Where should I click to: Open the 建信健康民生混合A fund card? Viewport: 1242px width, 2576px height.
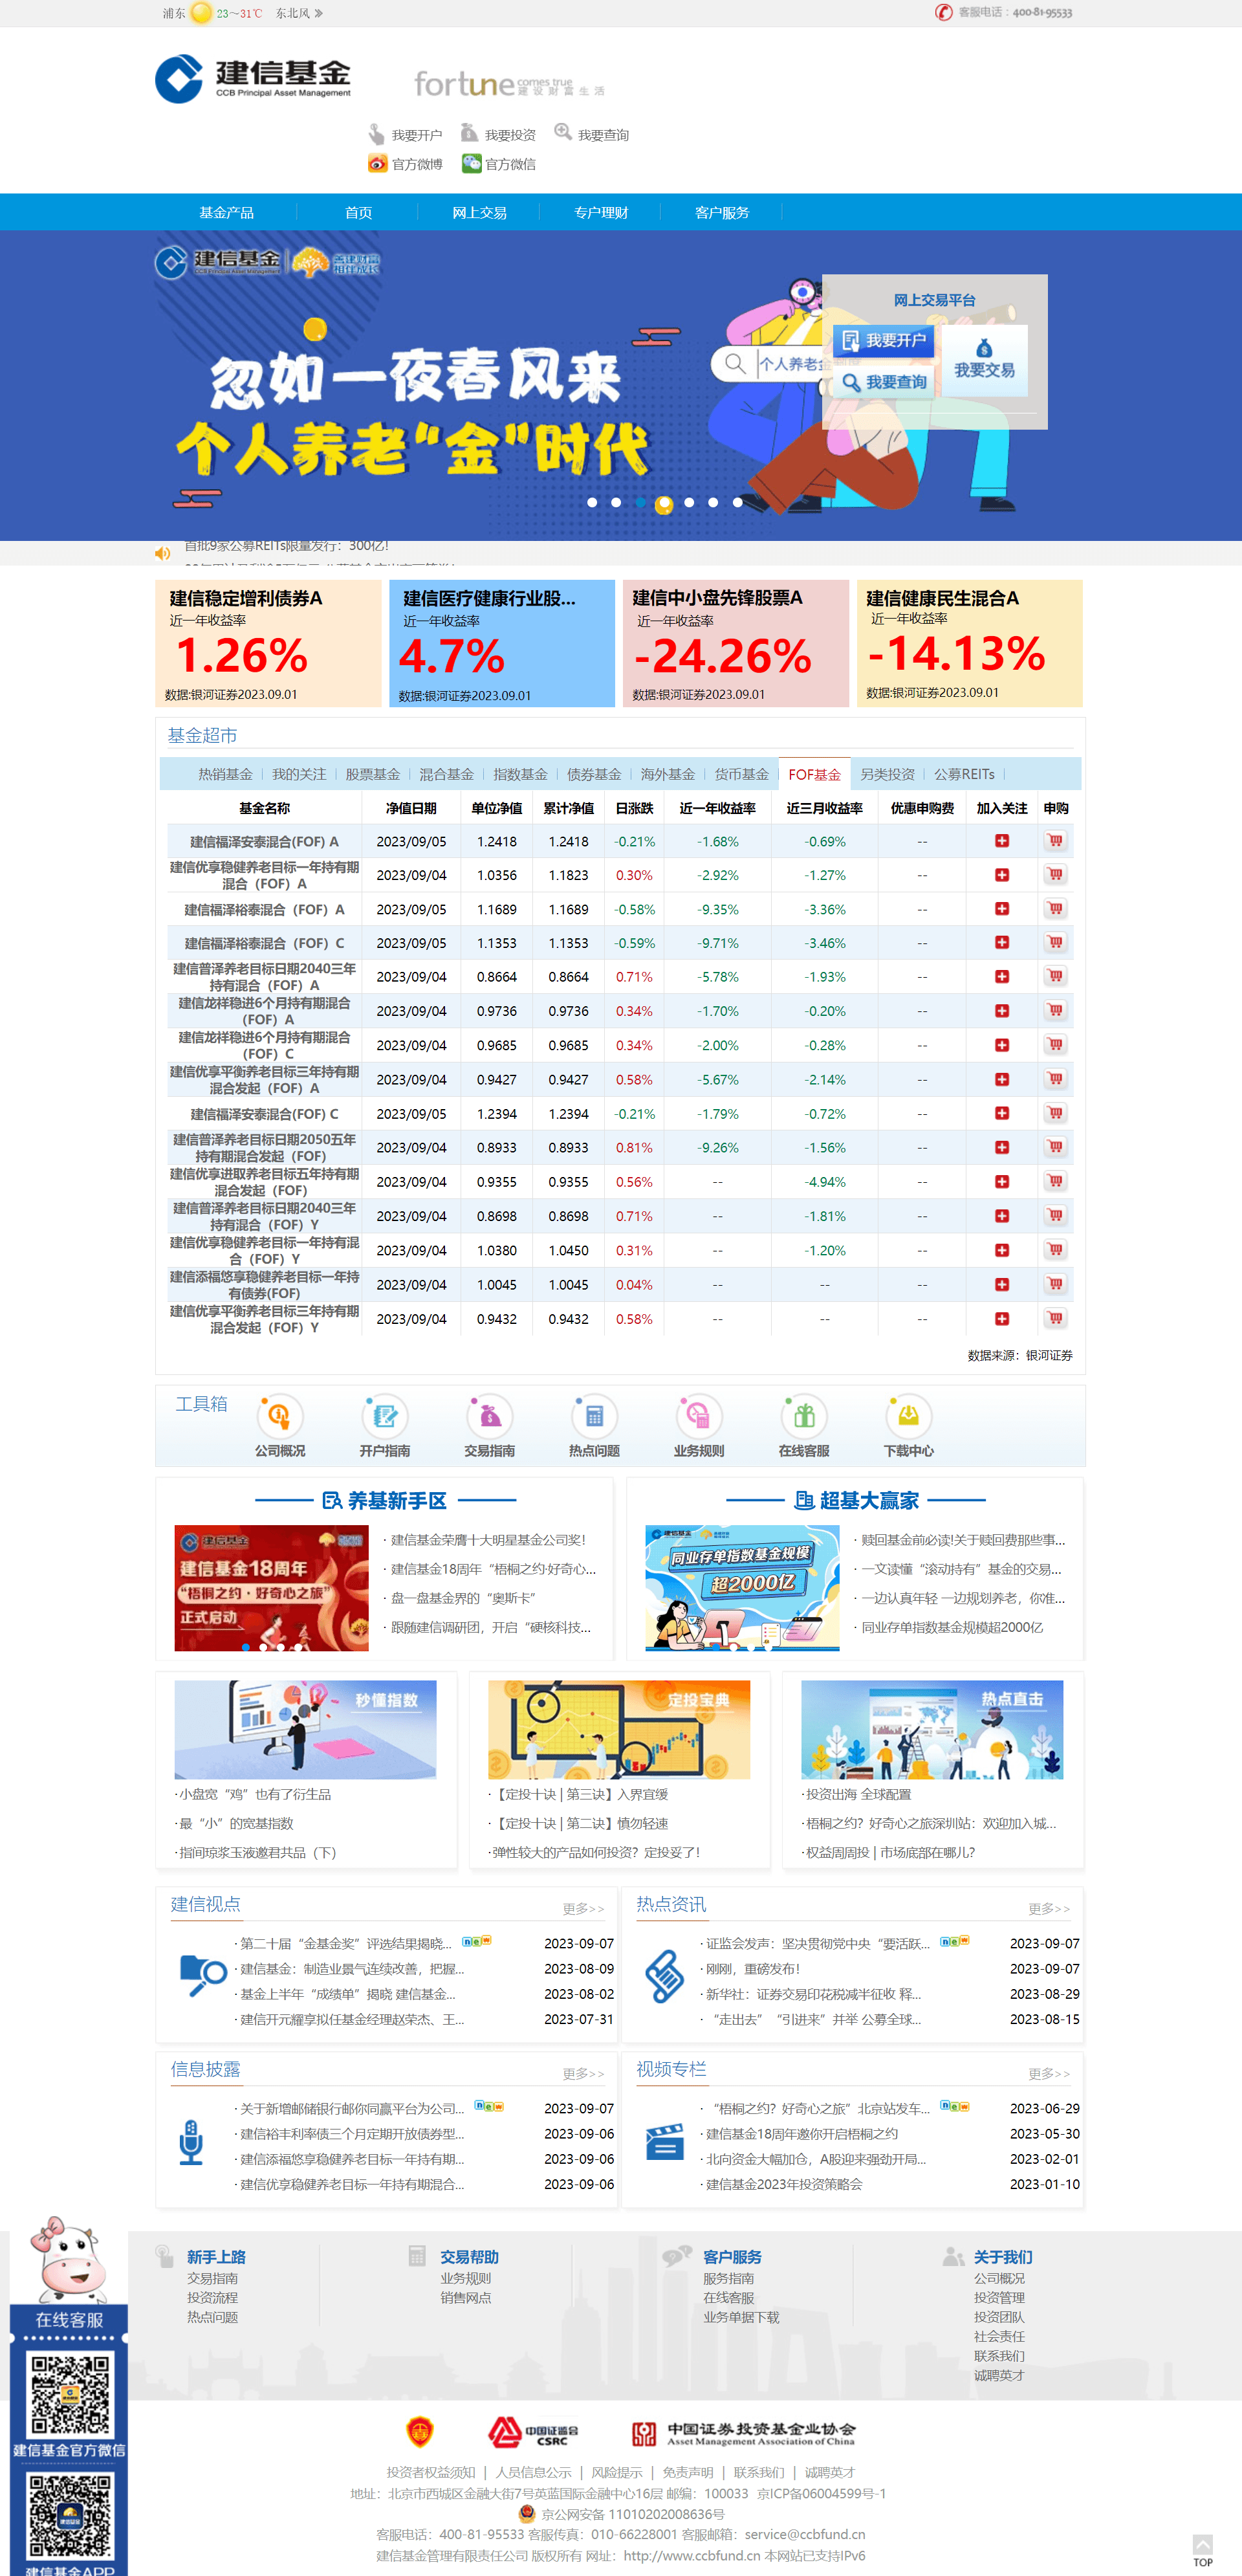pyautogui.click(x=970, y=643)
